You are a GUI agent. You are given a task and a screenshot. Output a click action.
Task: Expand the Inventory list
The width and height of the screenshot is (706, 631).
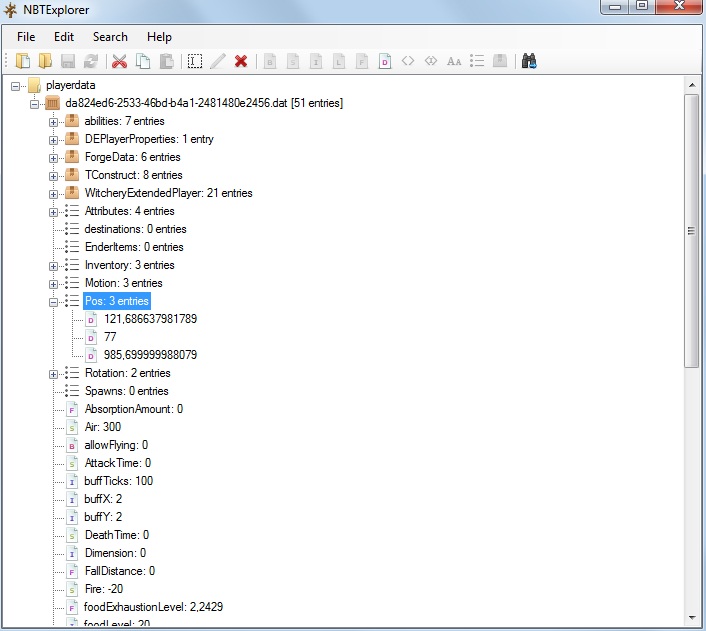pyautogui.click(x=53, y=266)
